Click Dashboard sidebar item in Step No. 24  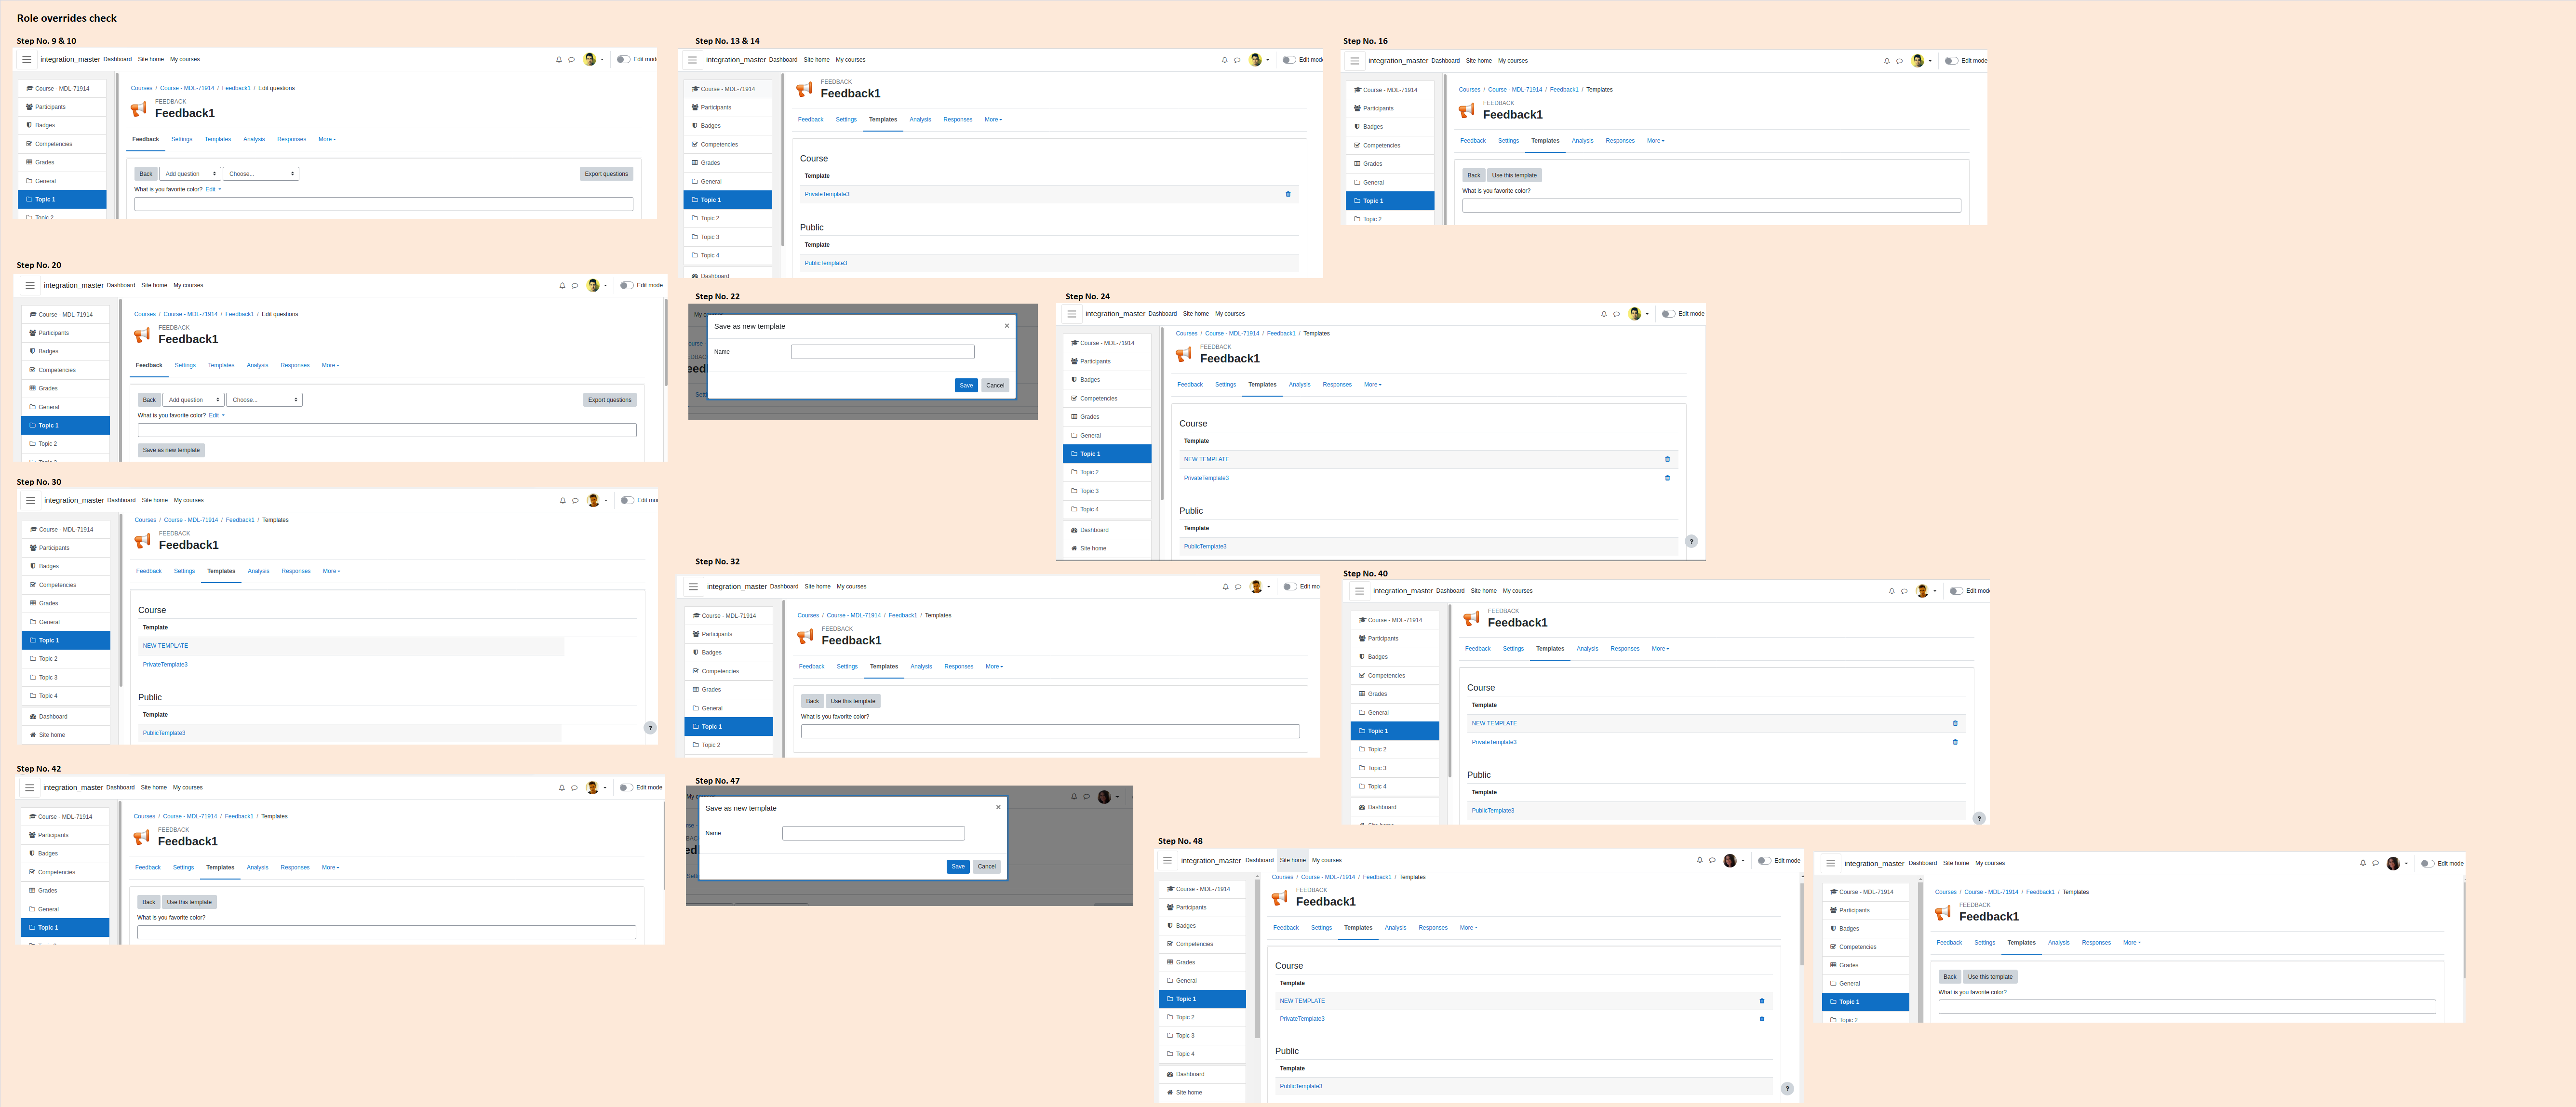(x=1107, y=530)
